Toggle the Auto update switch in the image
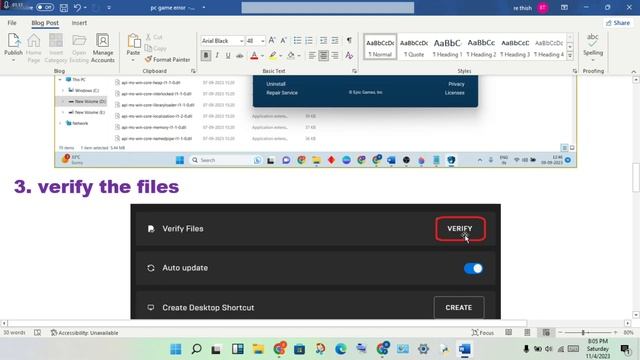 tap(473, 268)
